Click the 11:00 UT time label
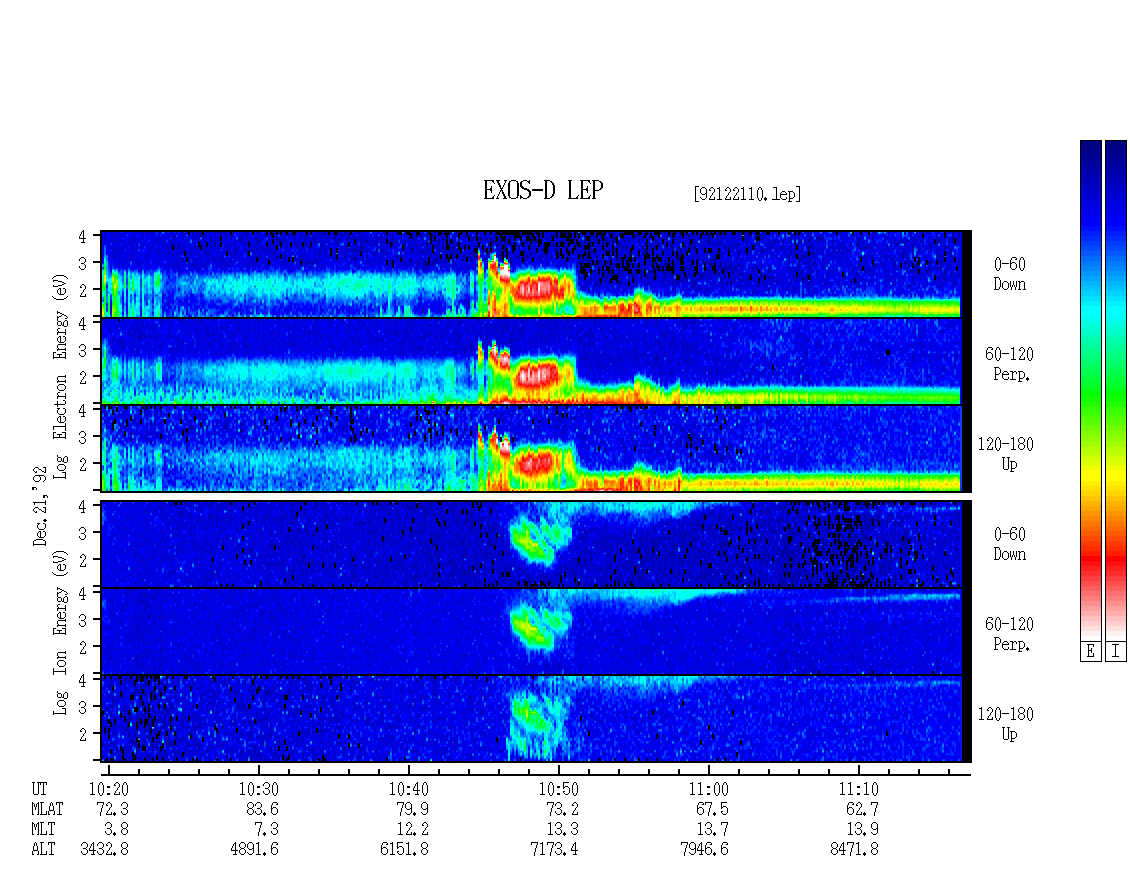The height and width of the screenshot is (875, 1130). [x=708, y=789]
